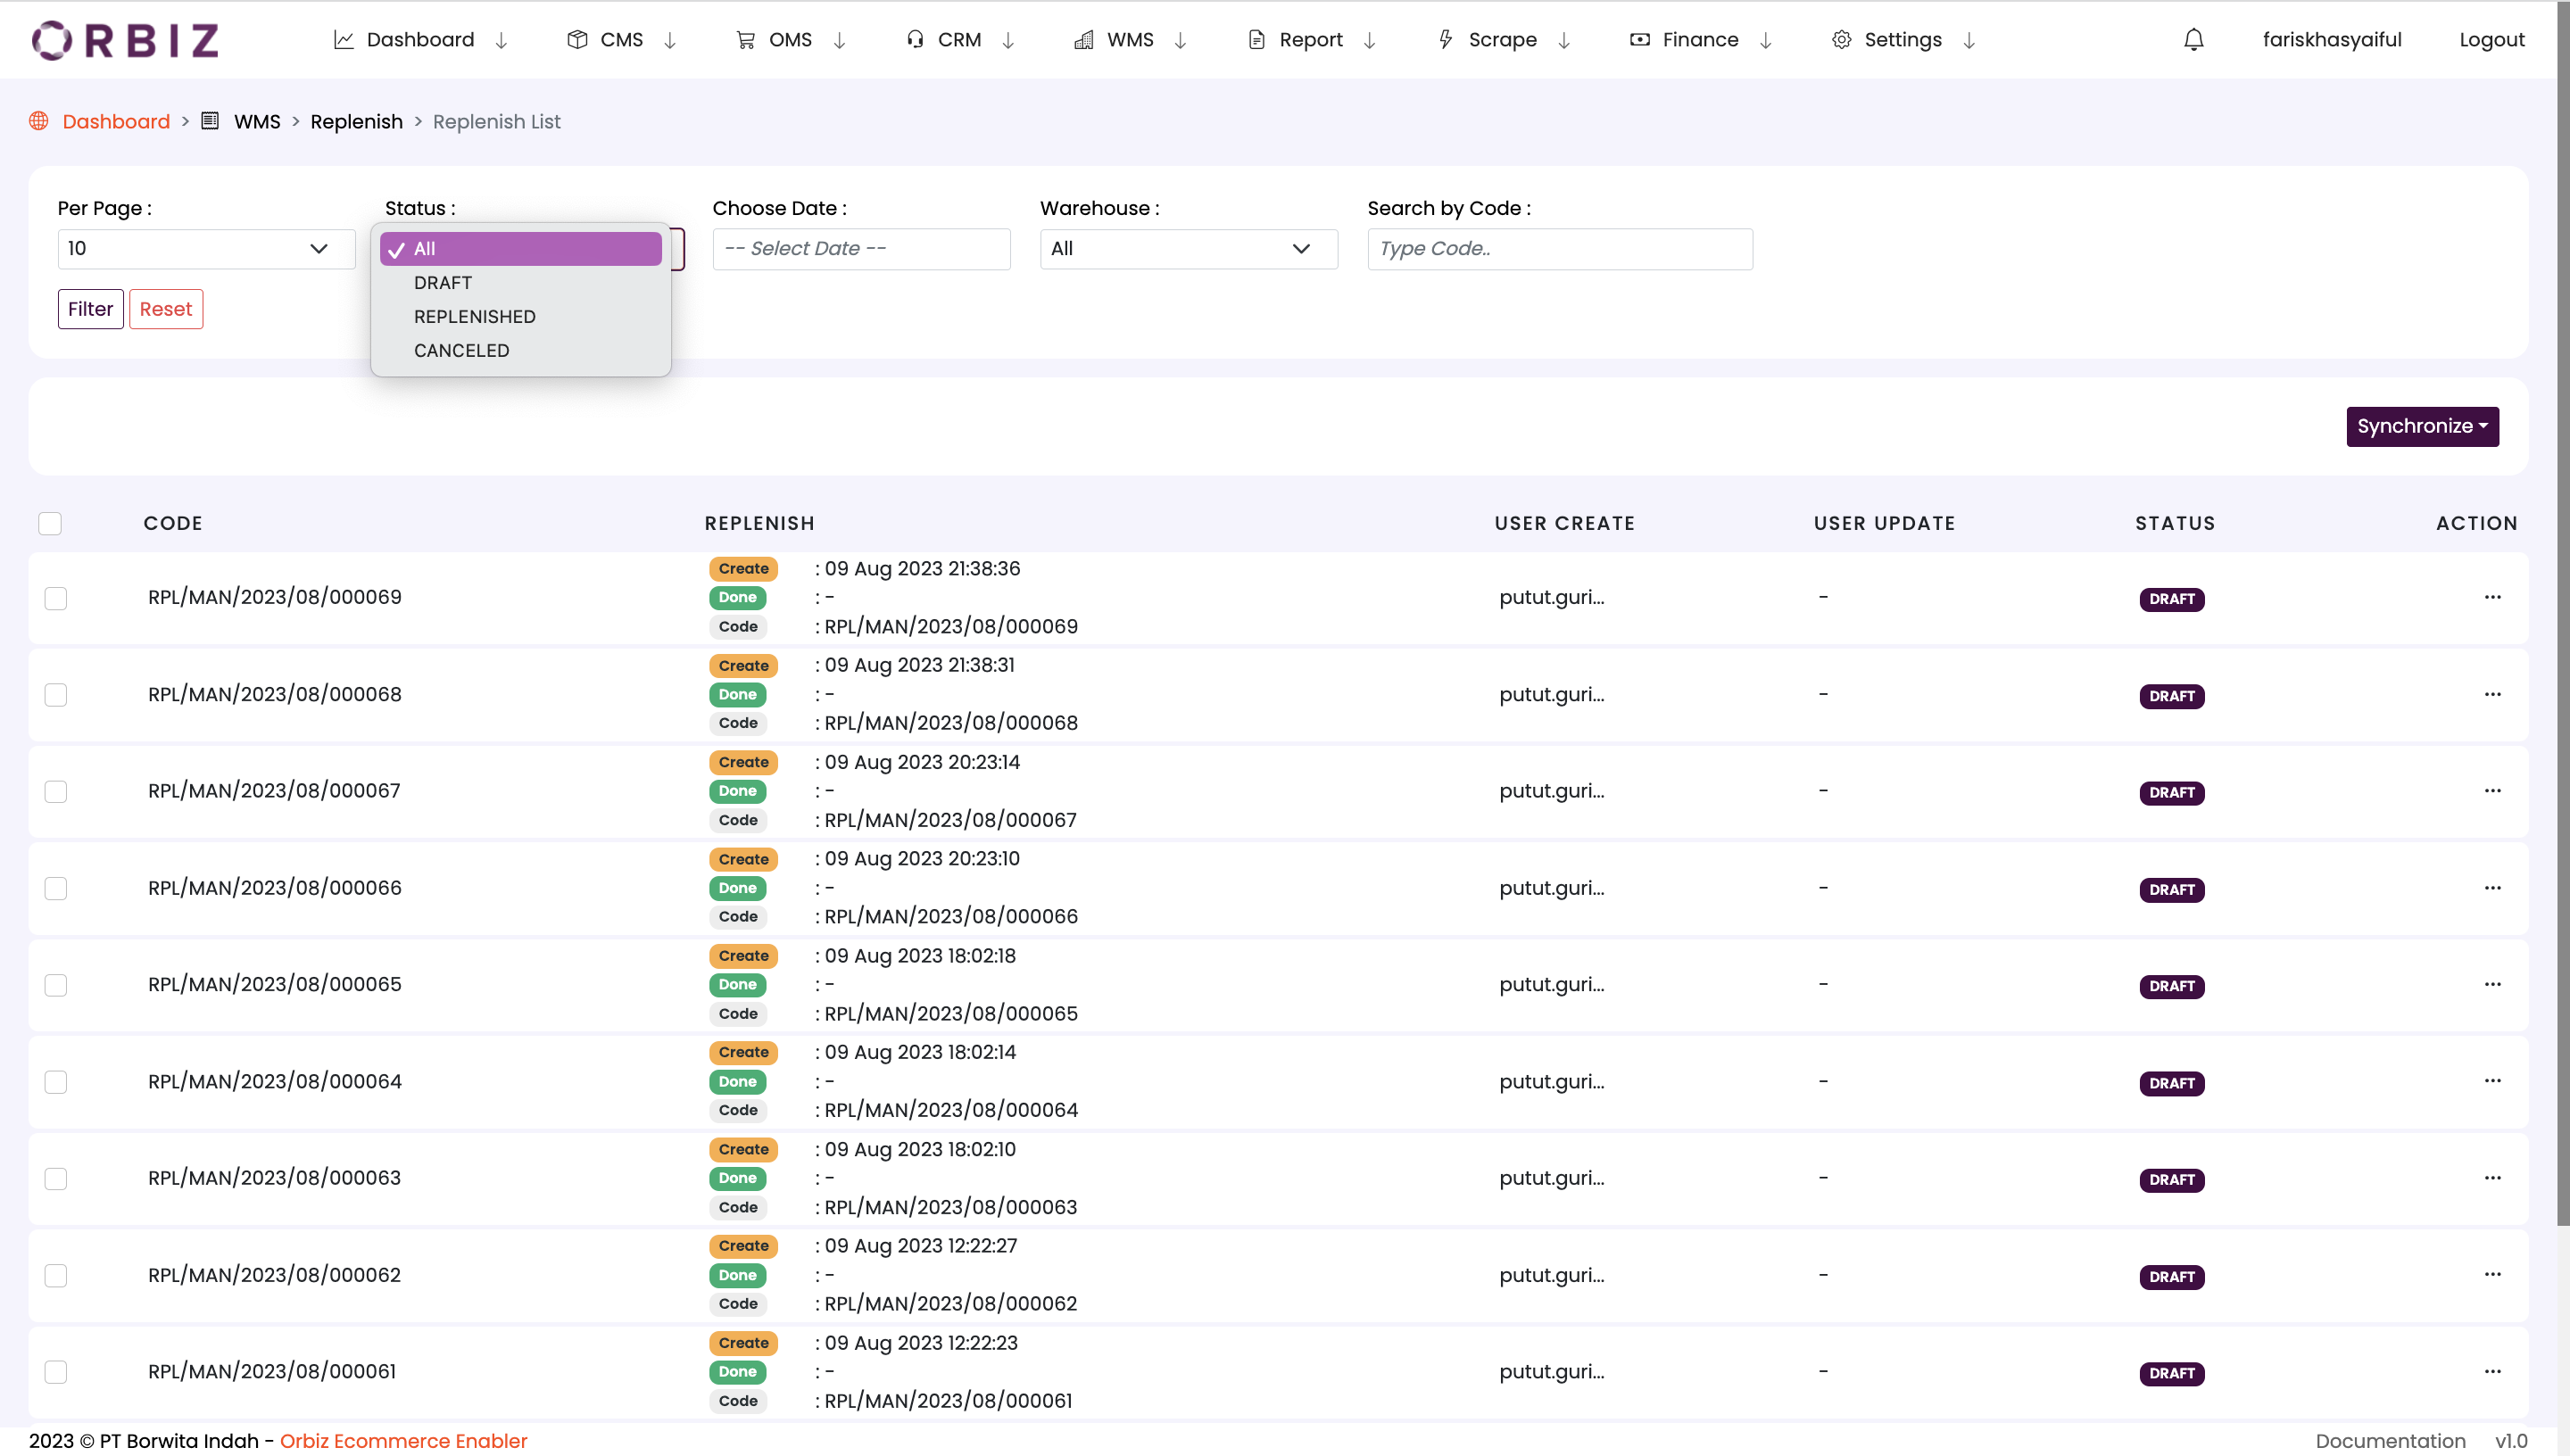Click the CMS box icon
The width and height of the screenshot is (2570, 1456).
(577, 40)
